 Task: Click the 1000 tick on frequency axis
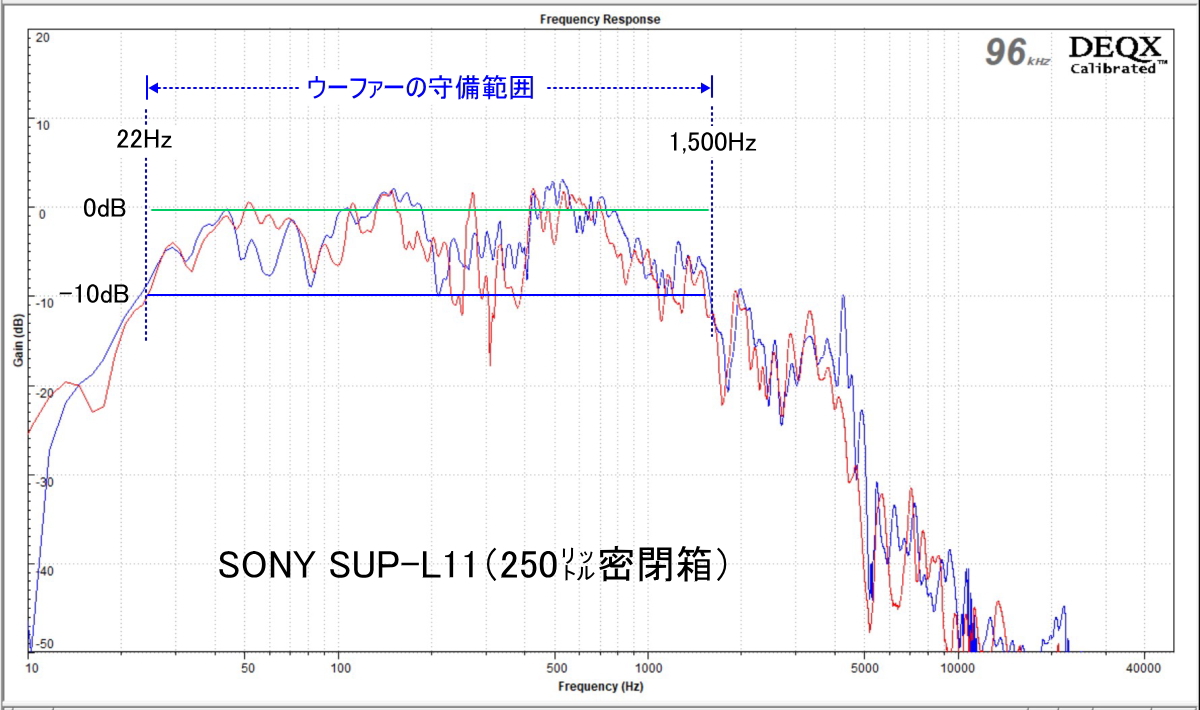click(649, 667)
